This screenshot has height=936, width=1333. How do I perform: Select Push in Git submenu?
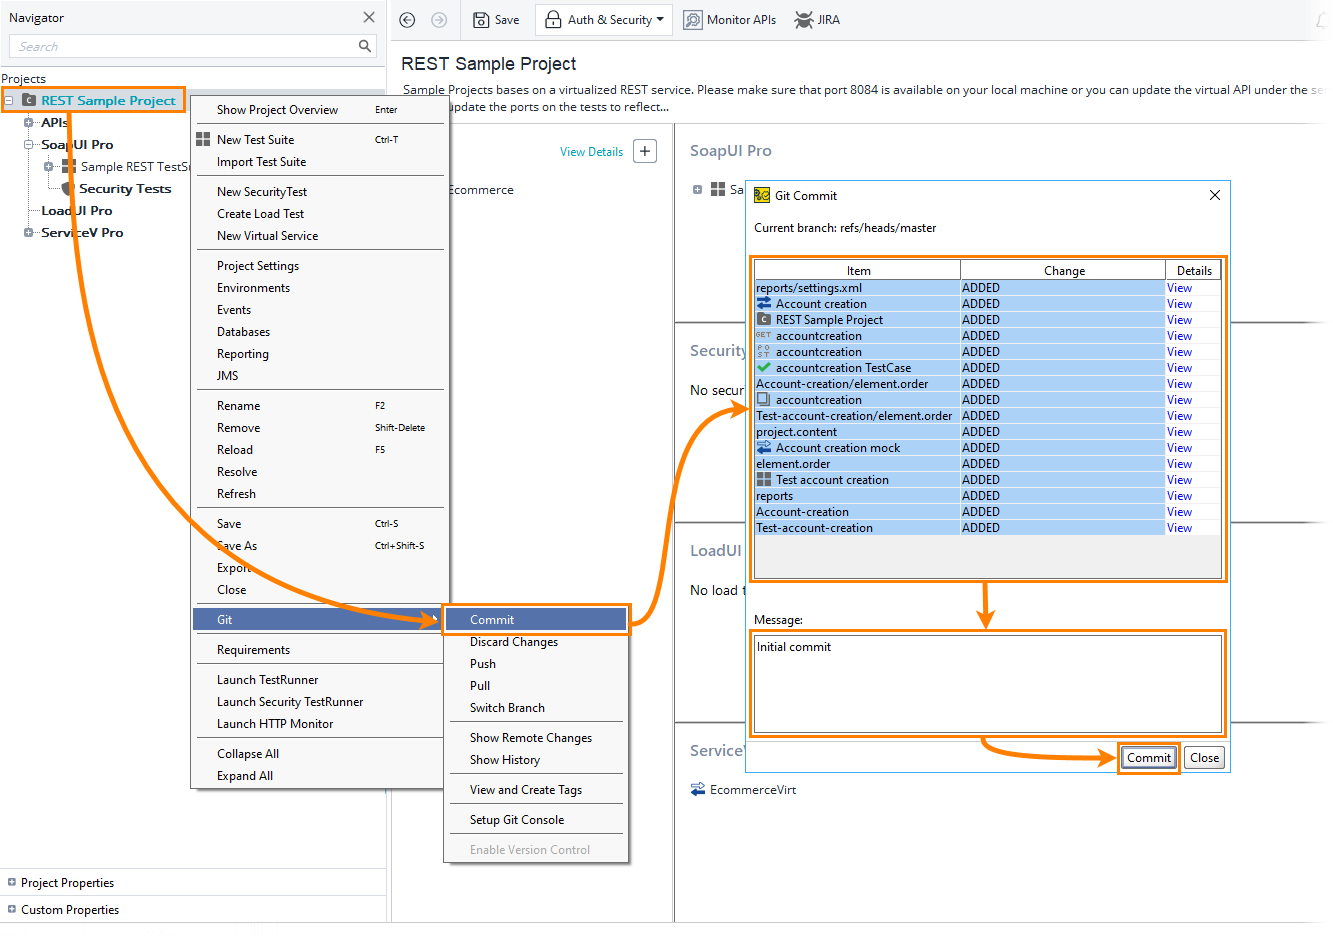[x=536, y=664]
